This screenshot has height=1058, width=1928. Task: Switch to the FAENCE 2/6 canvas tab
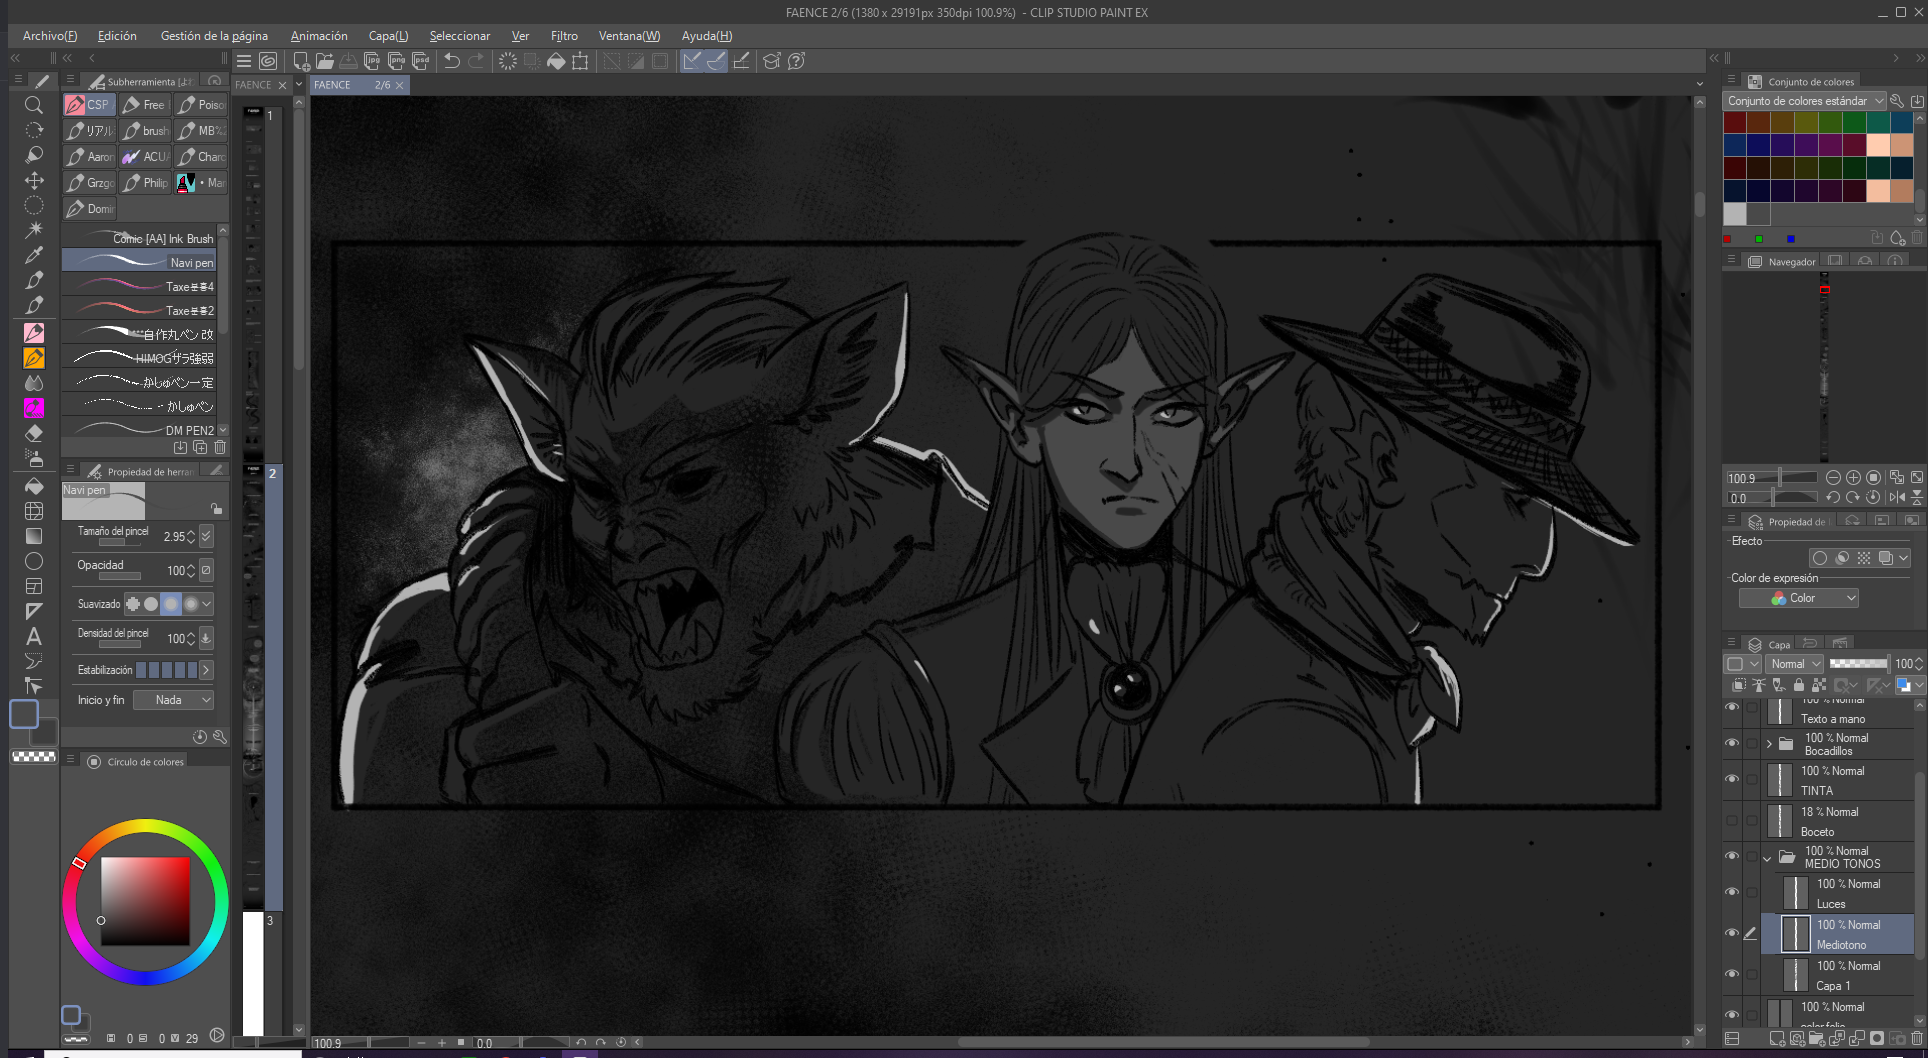tap(358, 85)
